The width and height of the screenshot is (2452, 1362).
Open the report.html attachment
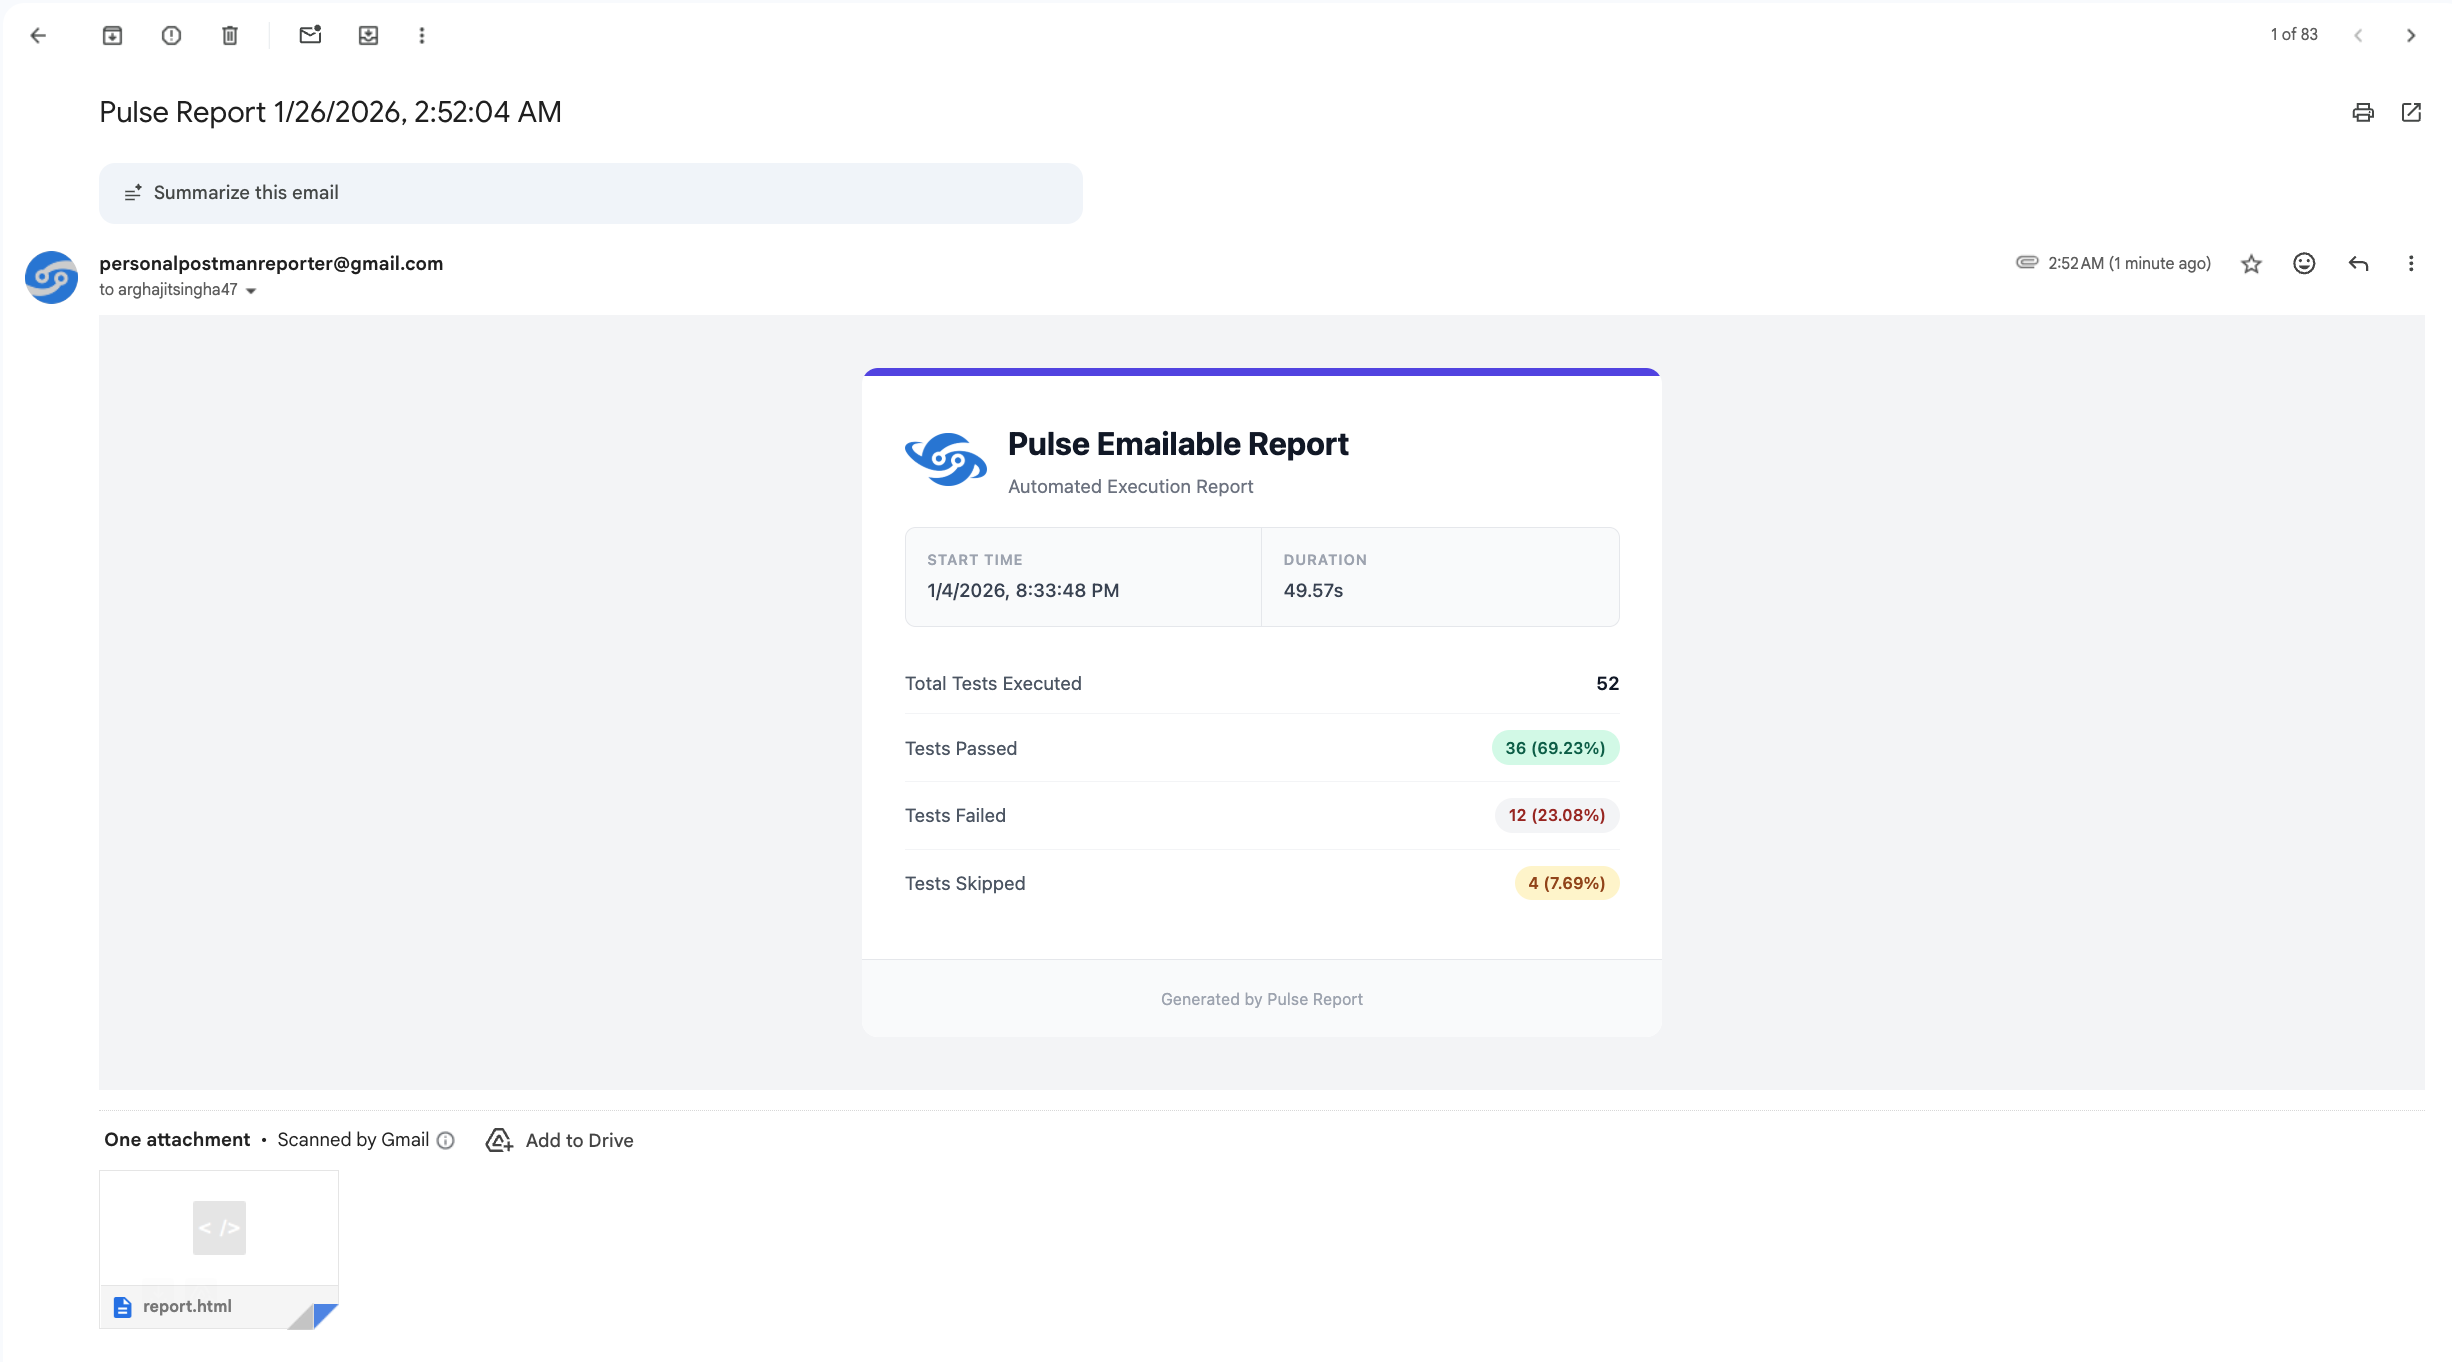[x=218, y=1248]
